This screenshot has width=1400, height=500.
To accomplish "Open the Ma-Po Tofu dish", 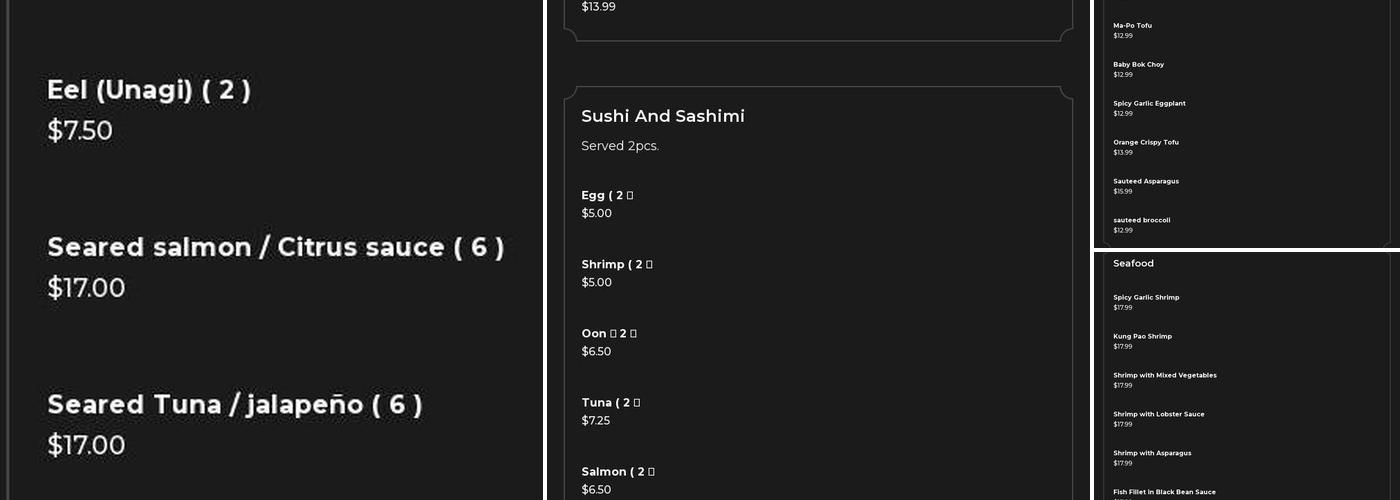I will point(1132,26).
